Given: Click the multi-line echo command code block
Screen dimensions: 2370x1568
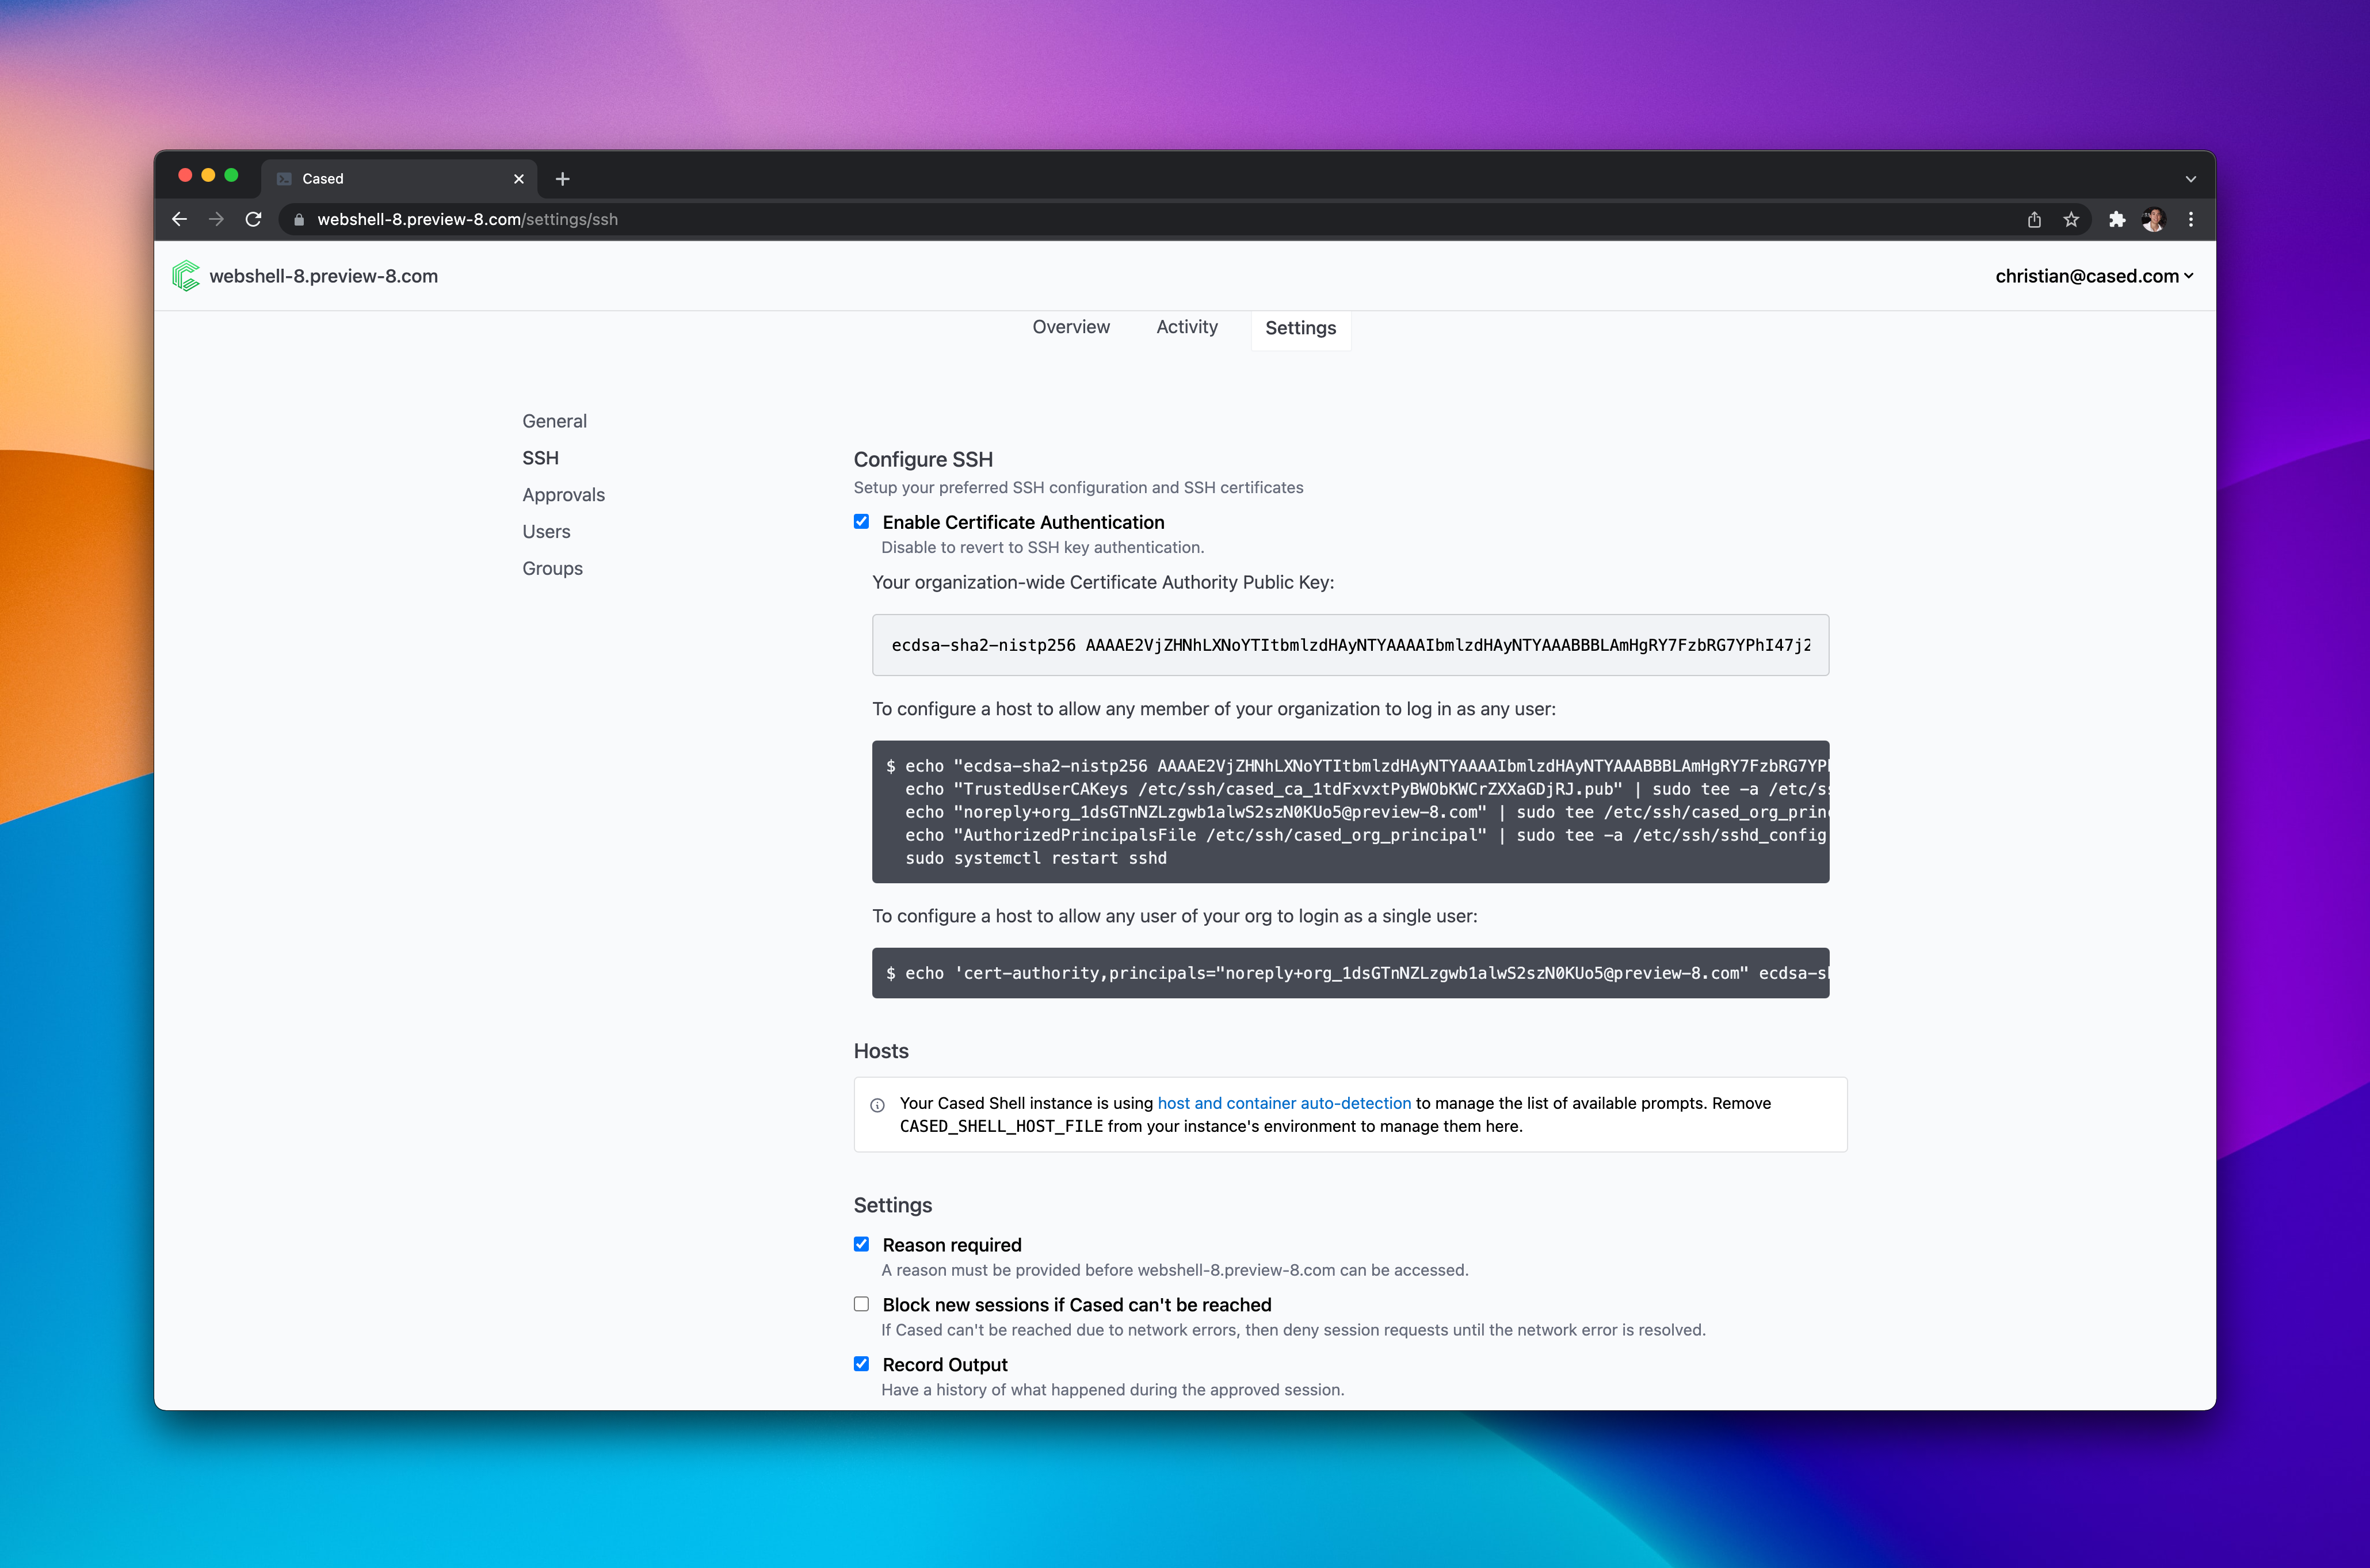Looking at the screenshot, I should [1350, 812].
